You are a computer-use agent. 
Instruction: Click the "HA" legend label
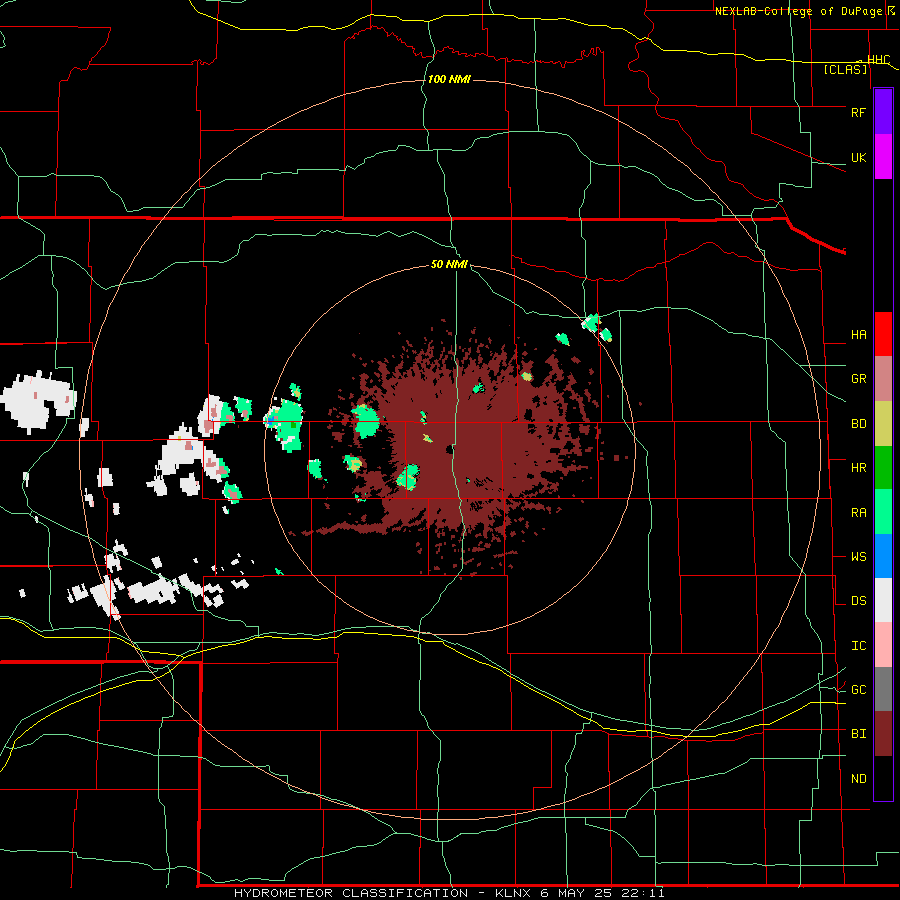(x=858, y=335)
